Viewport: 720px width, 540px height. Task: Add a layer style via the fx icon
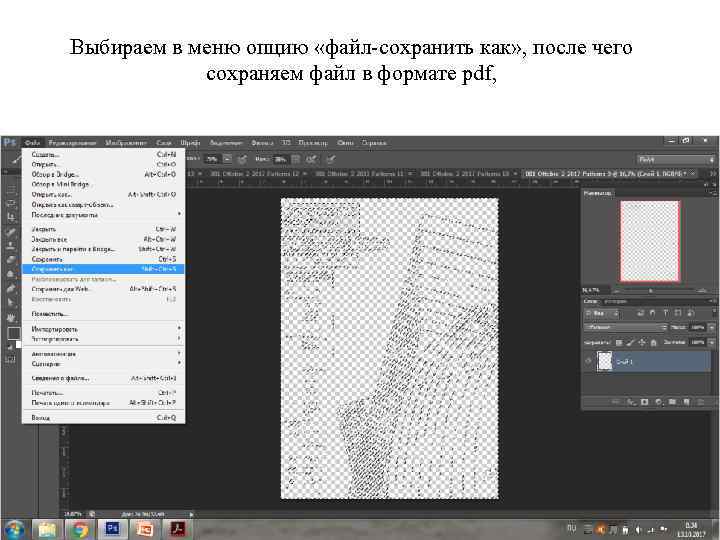(631, 402)
